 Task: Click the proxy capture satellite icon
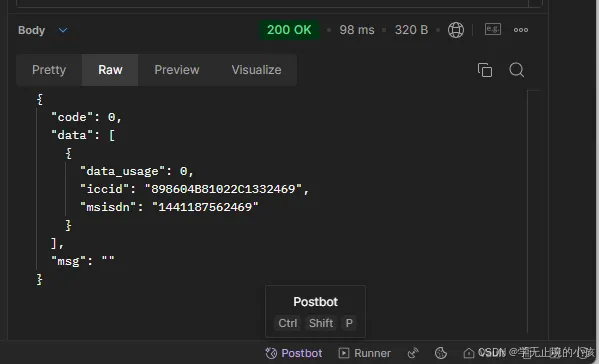click(413, 353)
